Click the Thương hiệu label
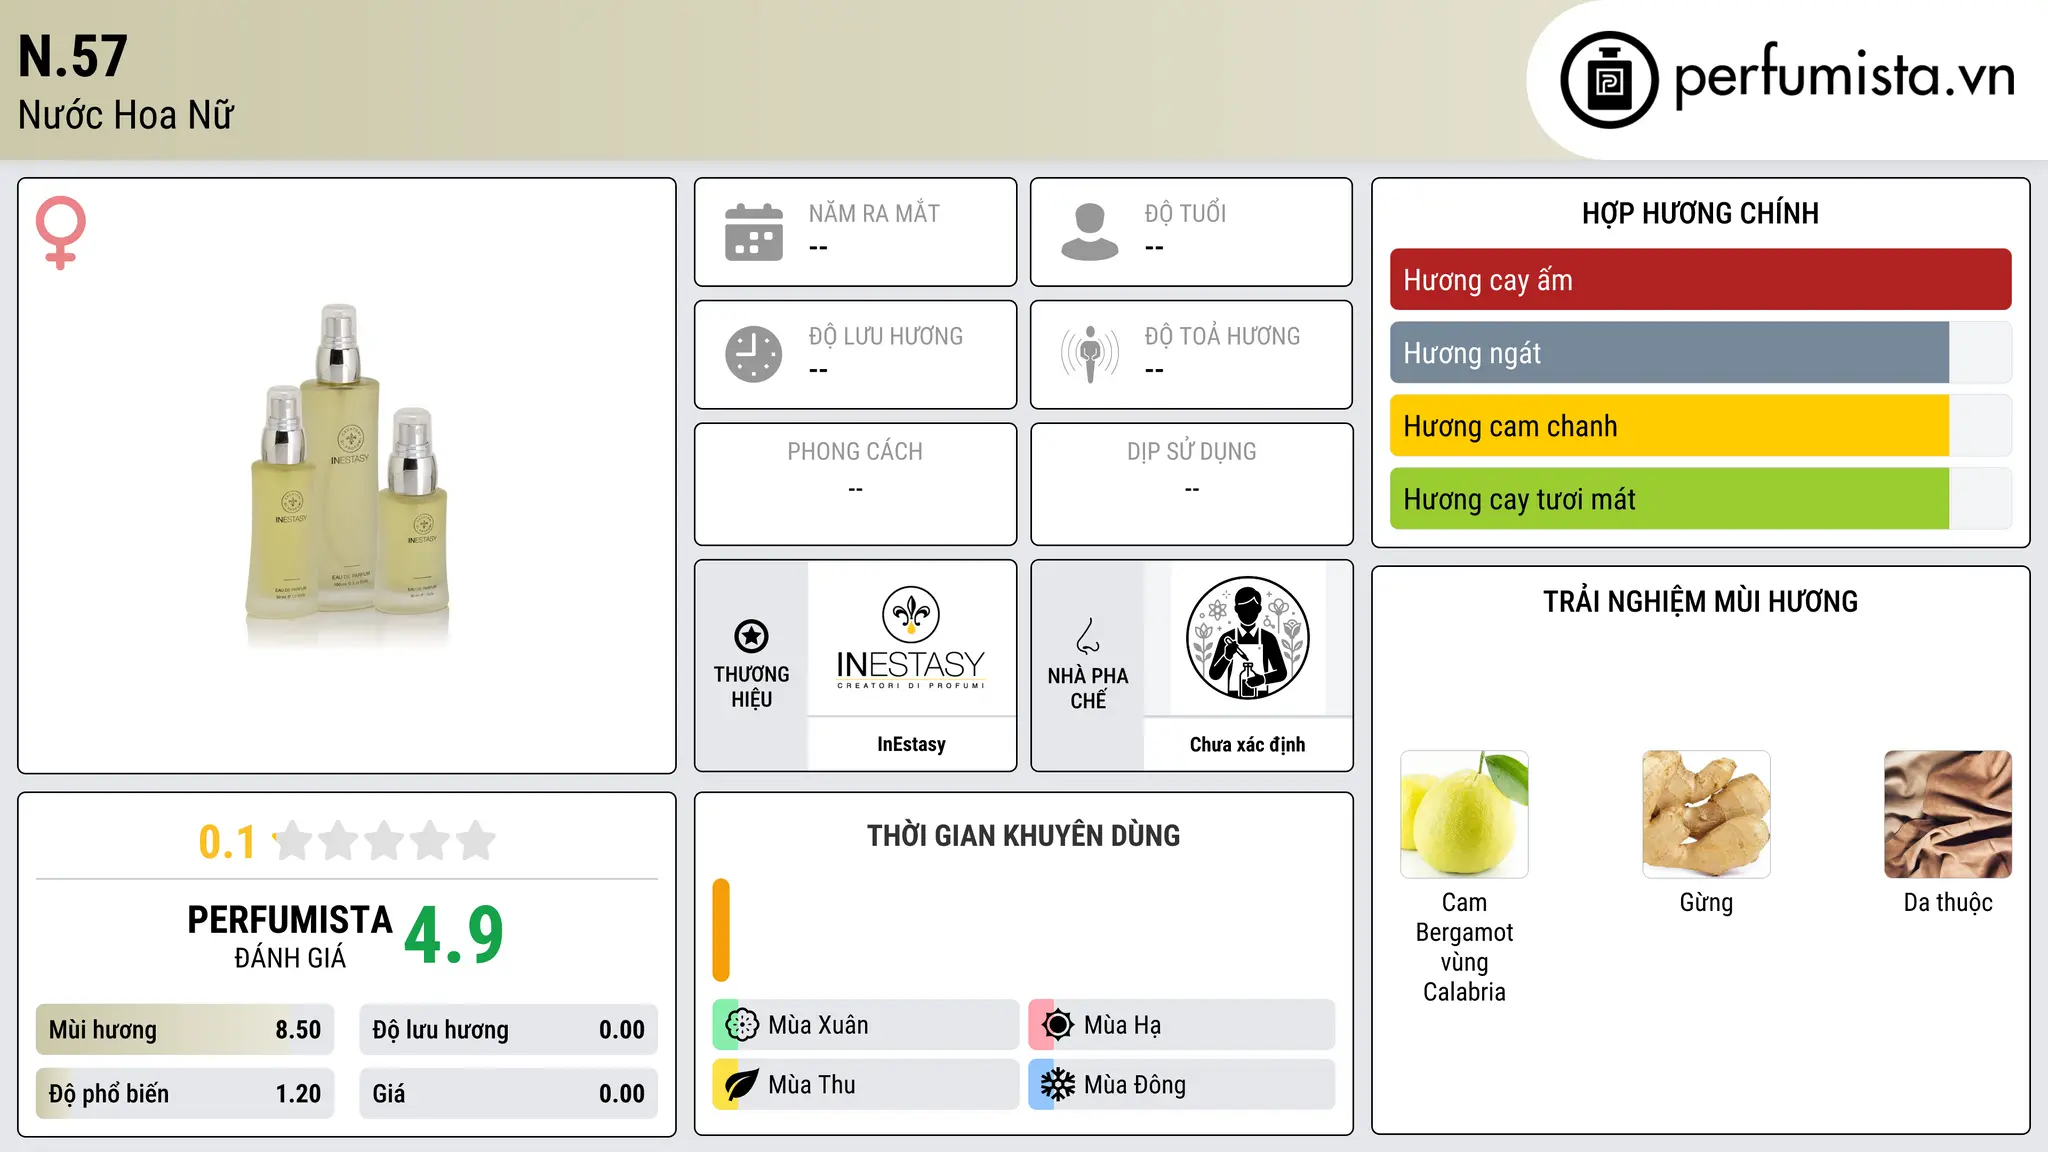 [x=751, y=687]
